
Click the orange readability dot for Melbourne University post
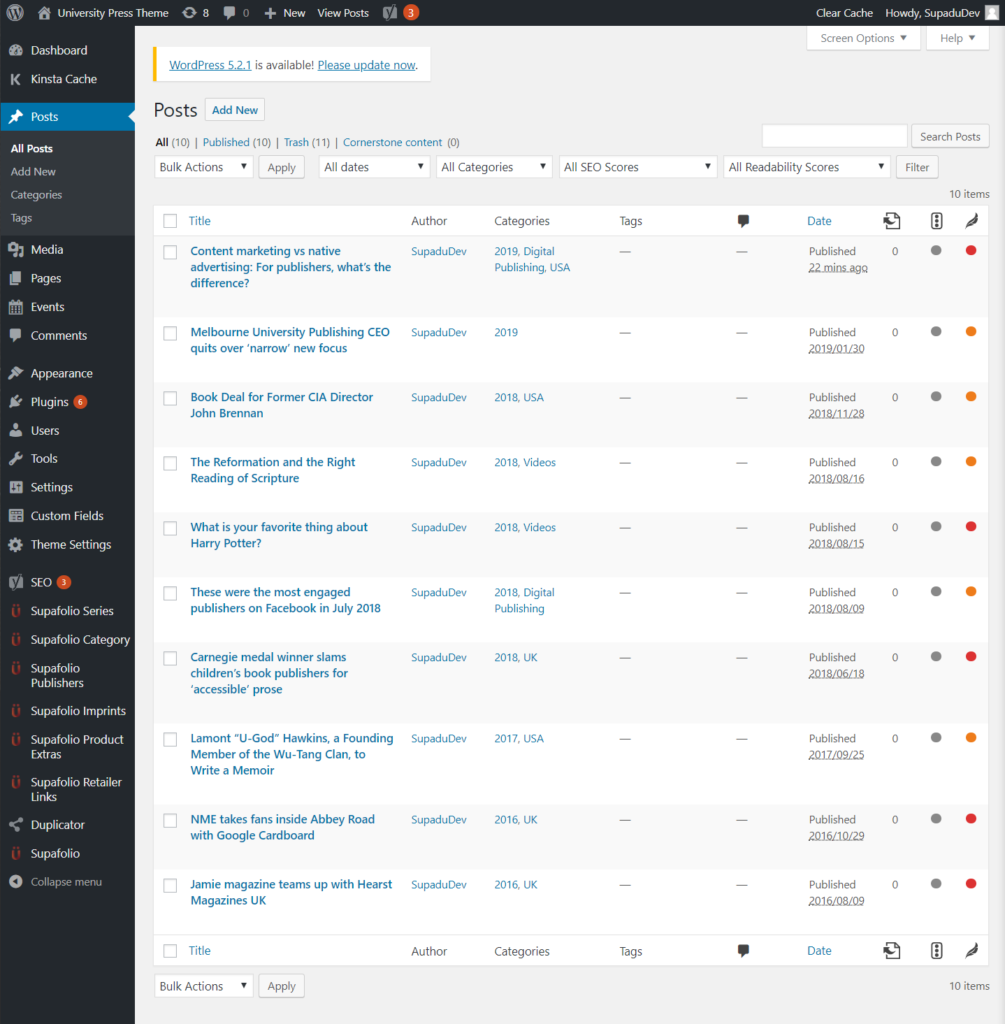coord(971,331)
